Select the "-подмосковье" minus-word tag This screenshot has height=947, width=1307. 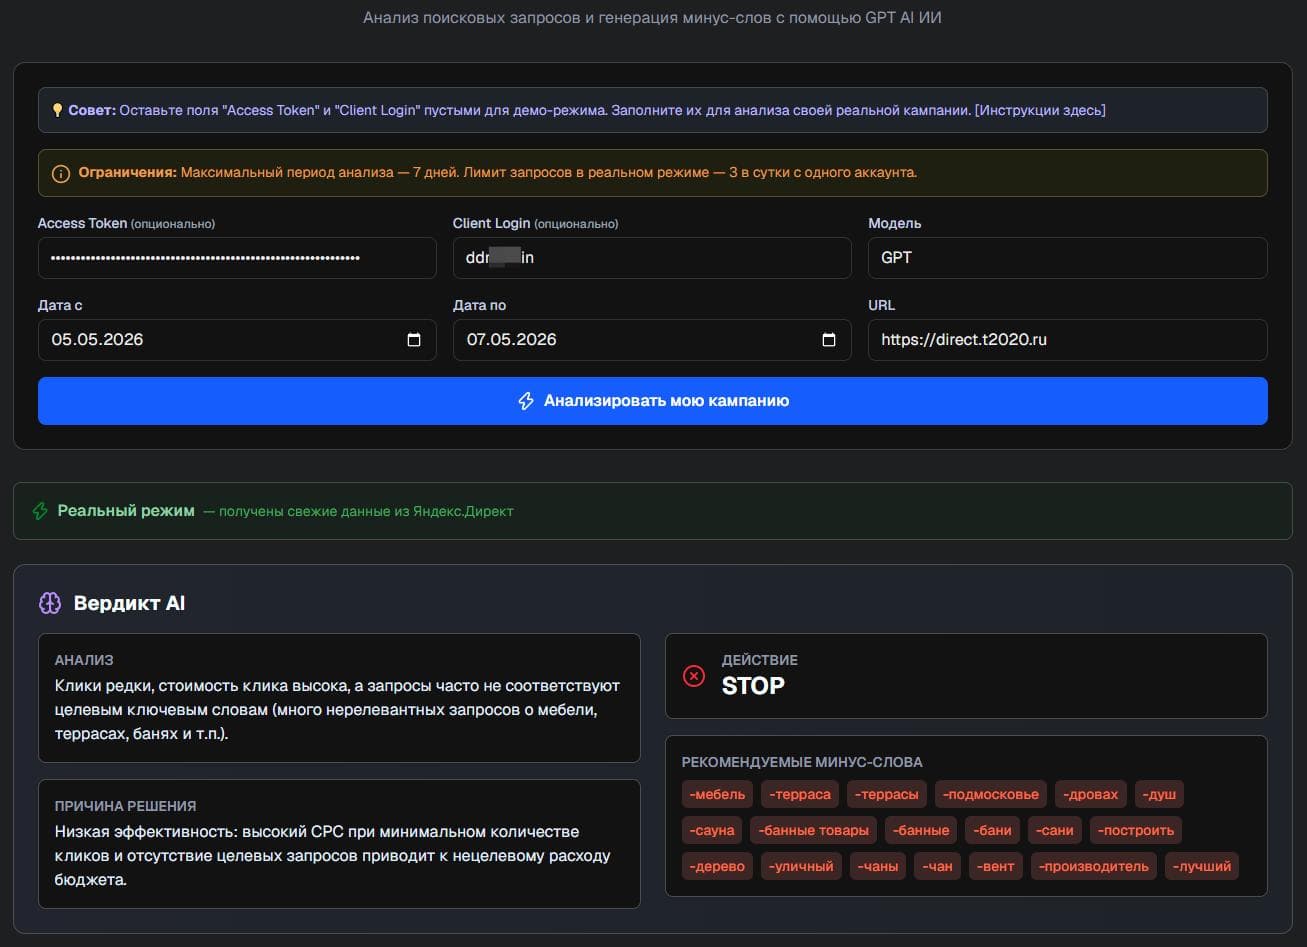pyautogui.click(x=991, y=794)
